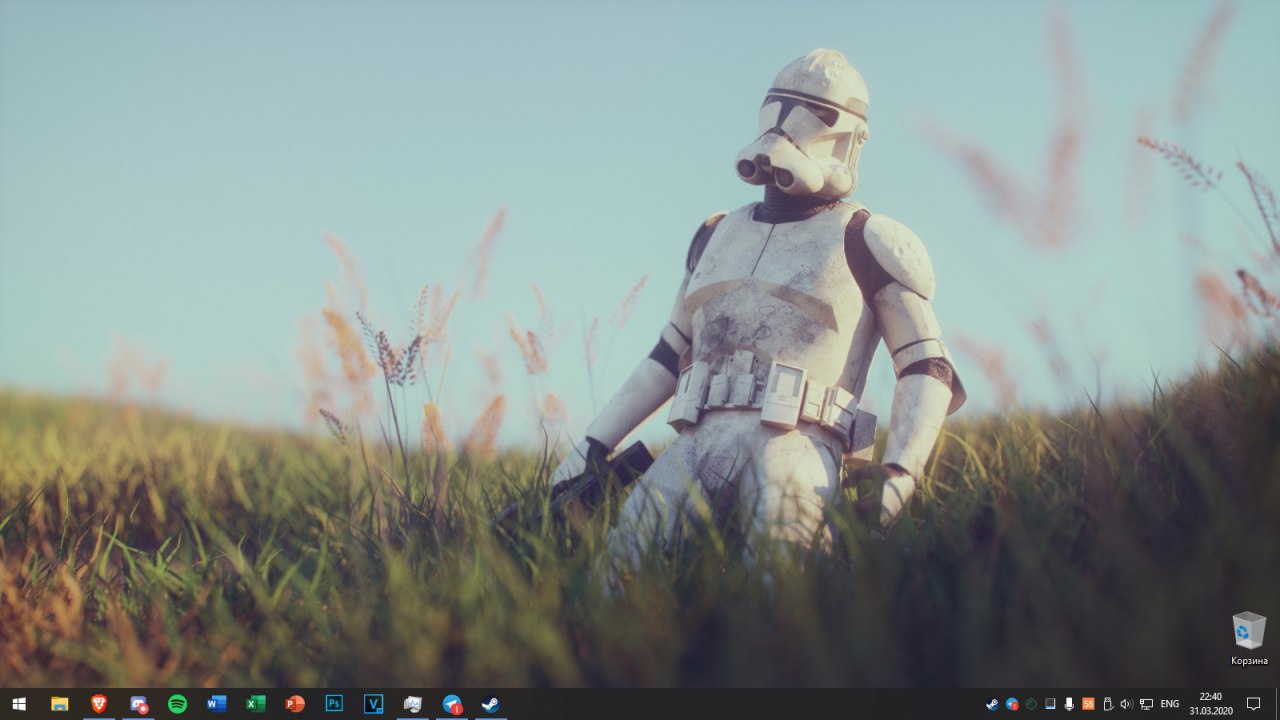Viewport: 1280px width, 720px height.
Task: Launch Vegas Pro from the taskbar
Action: (373, 704)
